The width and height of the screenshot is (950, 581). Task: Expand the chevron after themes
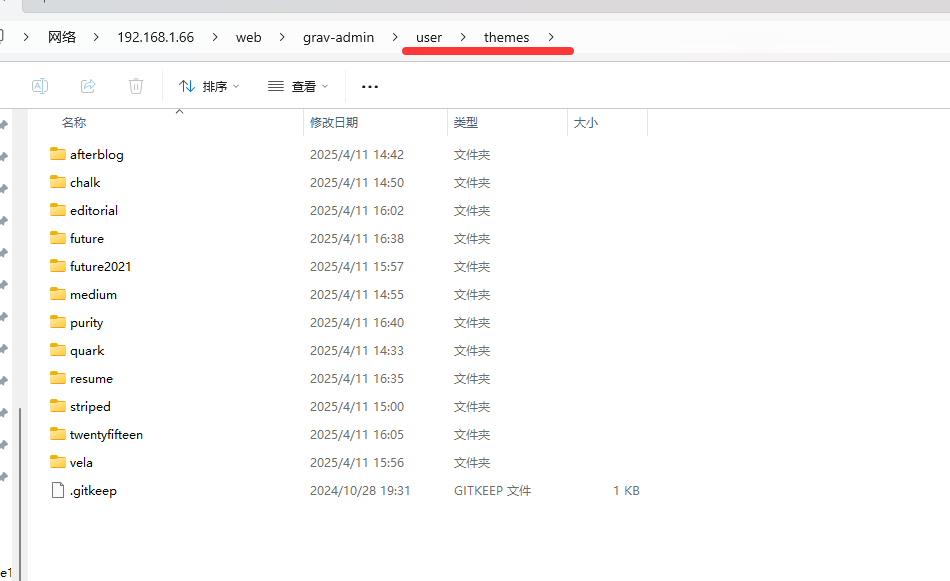pos(551,37)
